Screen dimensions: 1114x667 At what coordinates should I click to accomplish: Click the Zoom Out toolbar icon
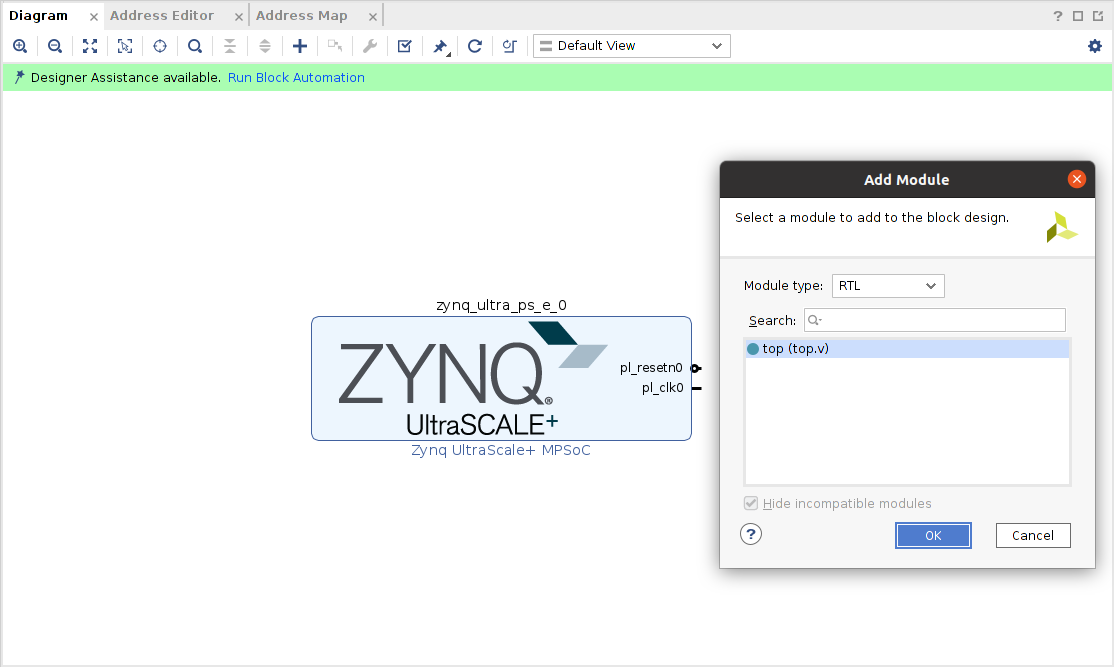[x=55, y=46]
